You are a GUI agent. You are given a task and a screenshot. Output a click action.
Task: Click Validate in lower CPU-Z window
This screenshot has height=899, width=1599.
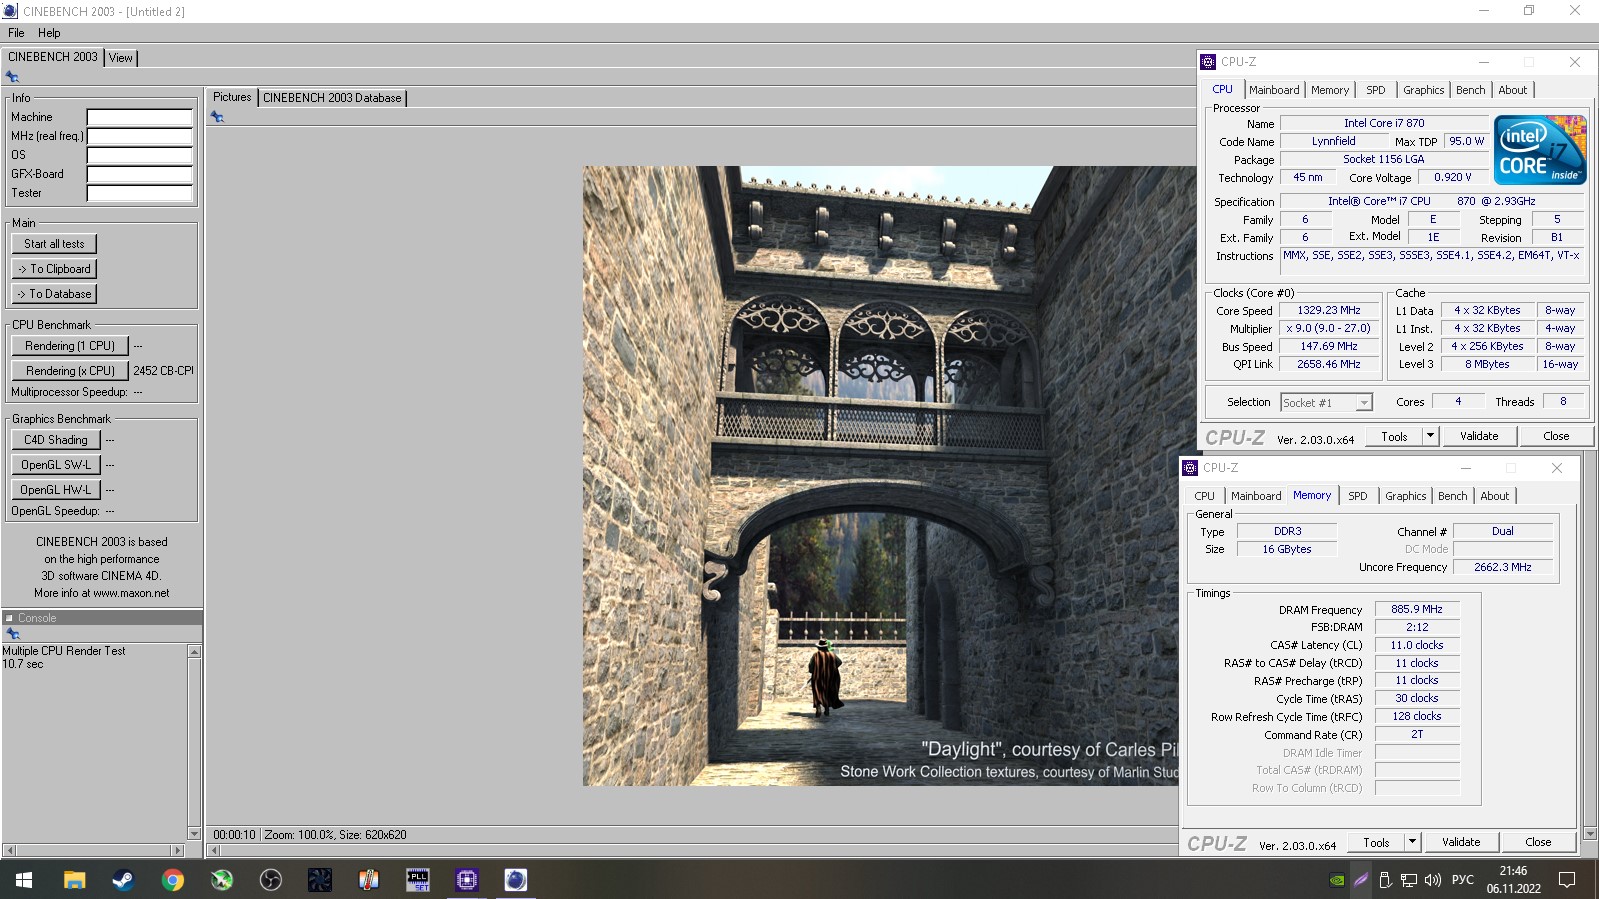[x=1461, y=842]
